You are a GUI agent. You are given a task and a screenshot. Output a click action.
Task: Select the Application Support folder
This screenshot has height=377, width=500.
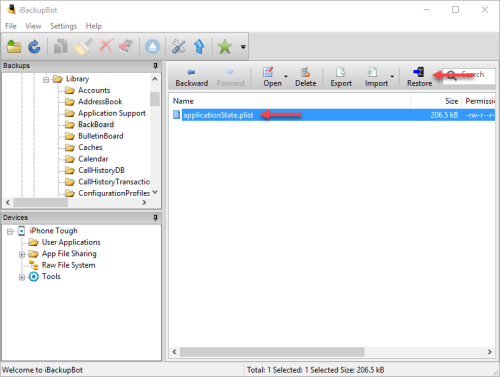click(x=112, y=113)
